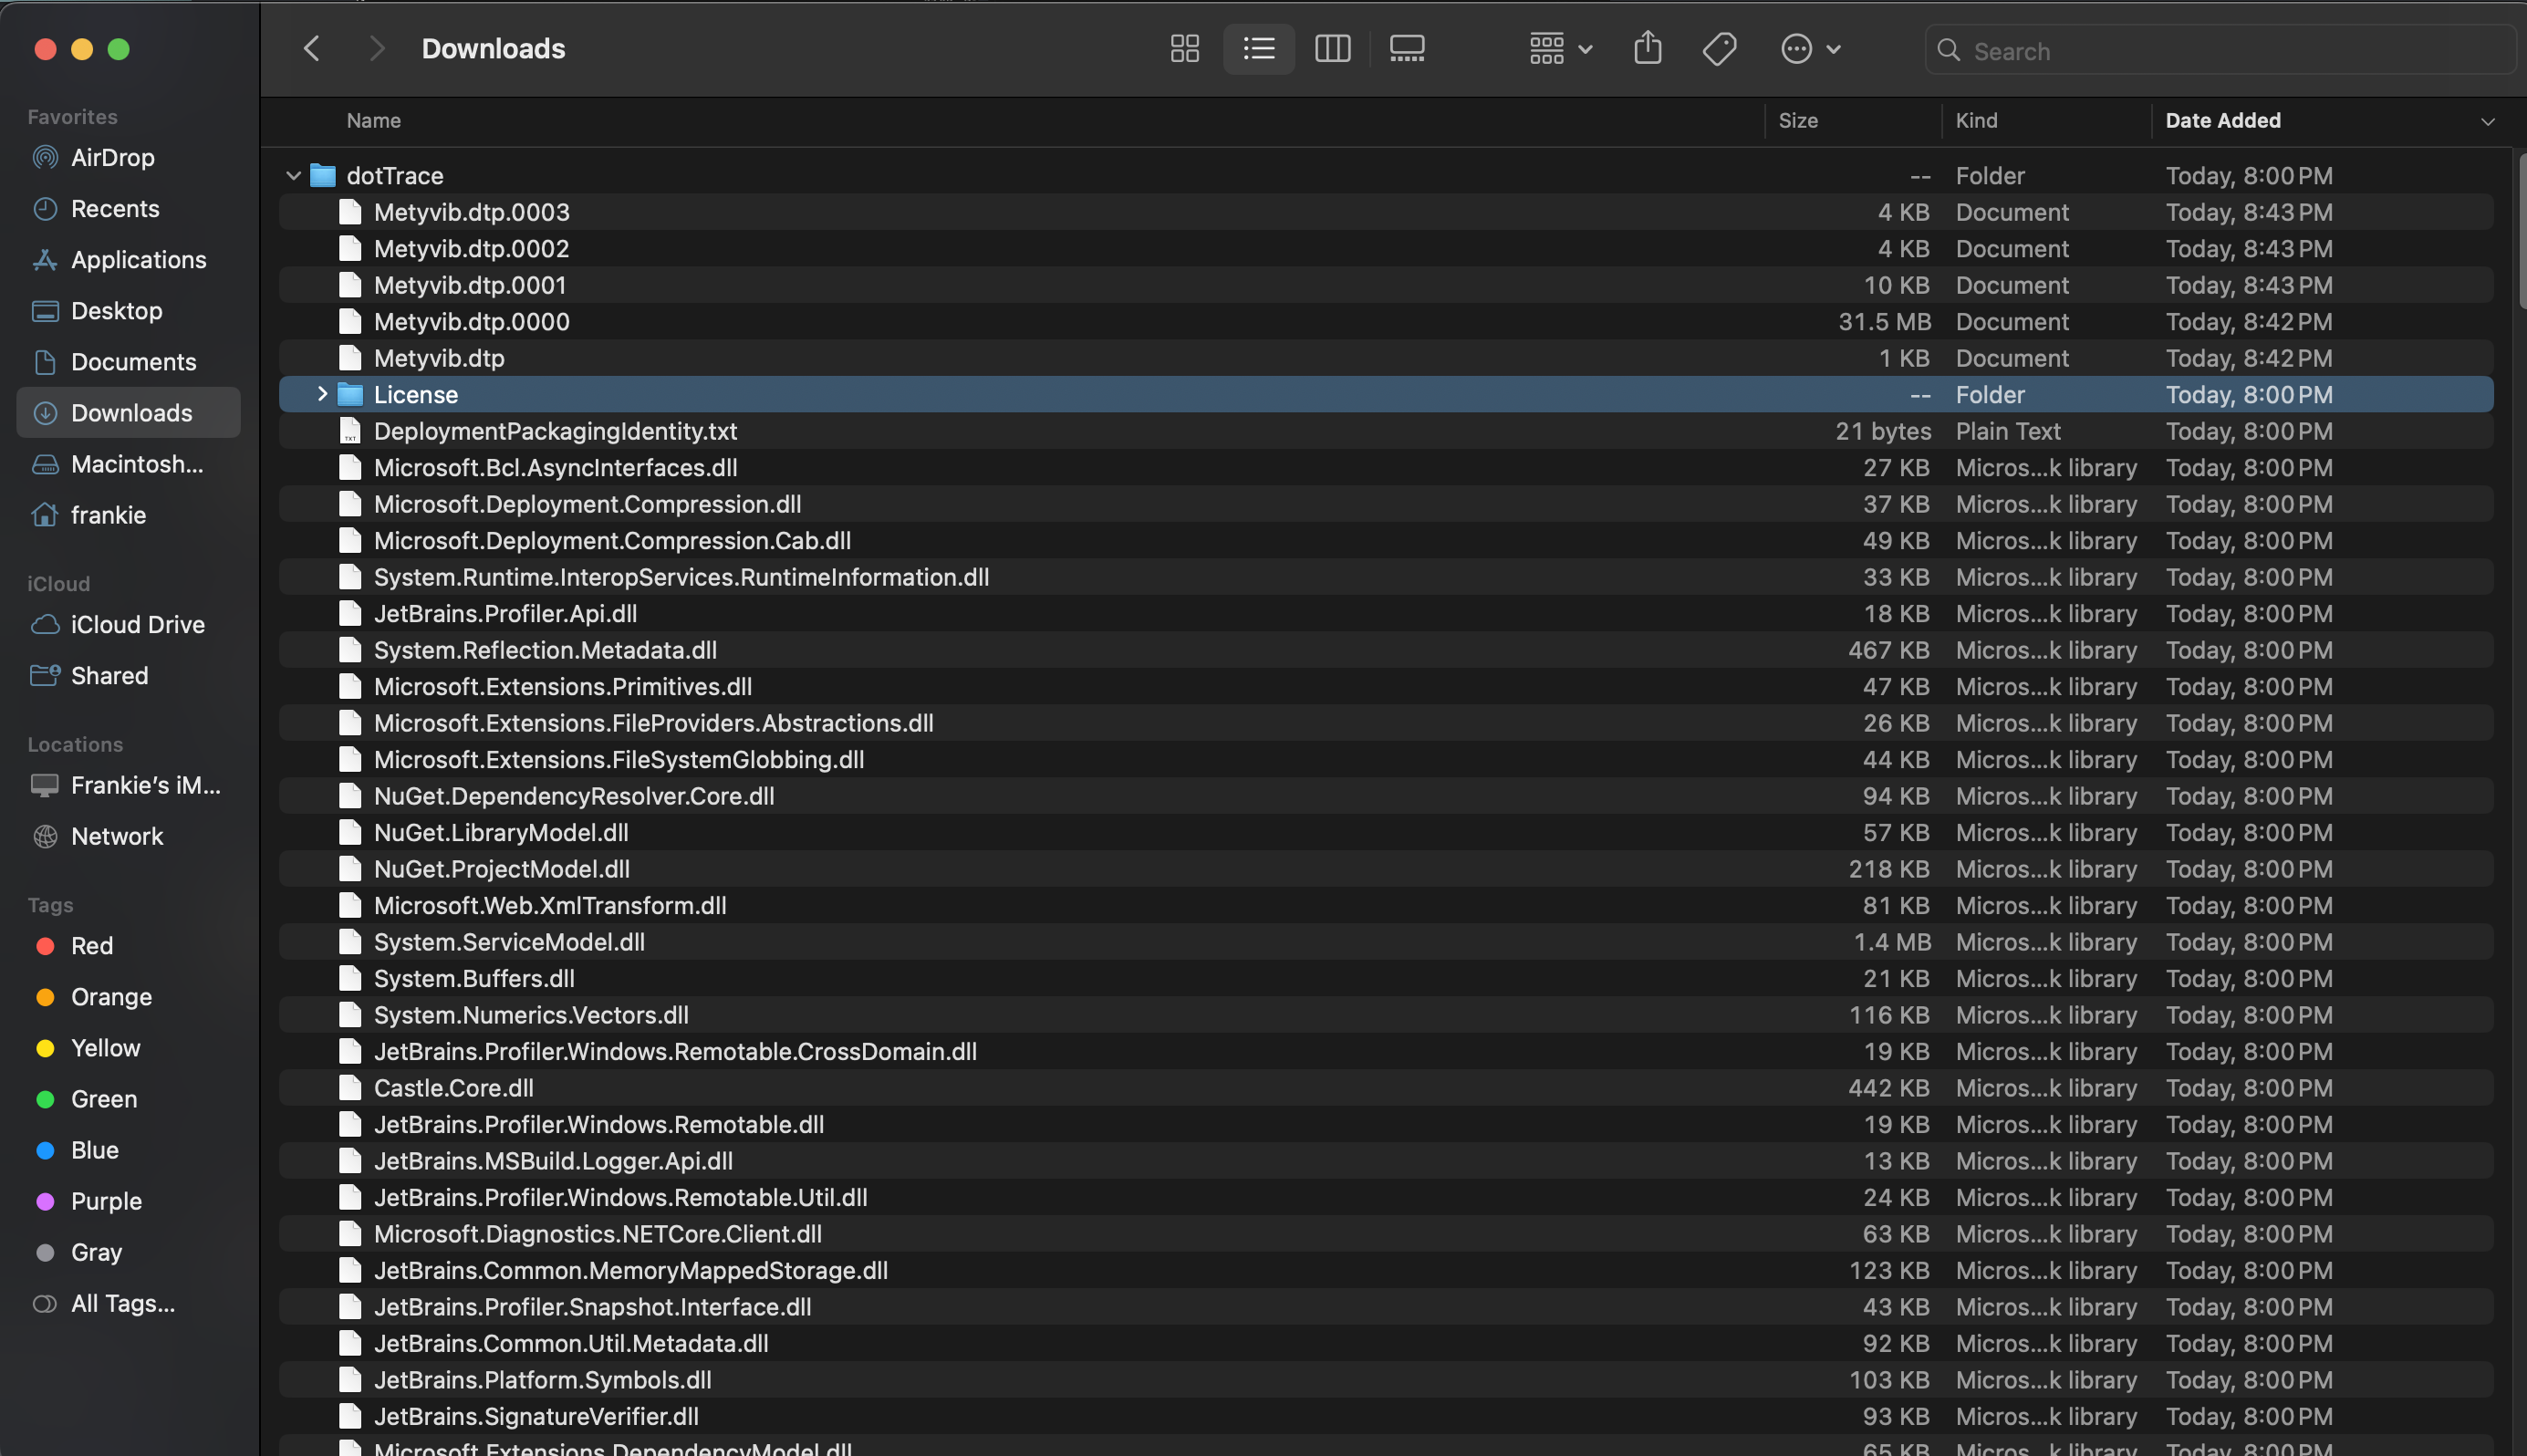Open Network in the sidebar

[x=128, y=836]
